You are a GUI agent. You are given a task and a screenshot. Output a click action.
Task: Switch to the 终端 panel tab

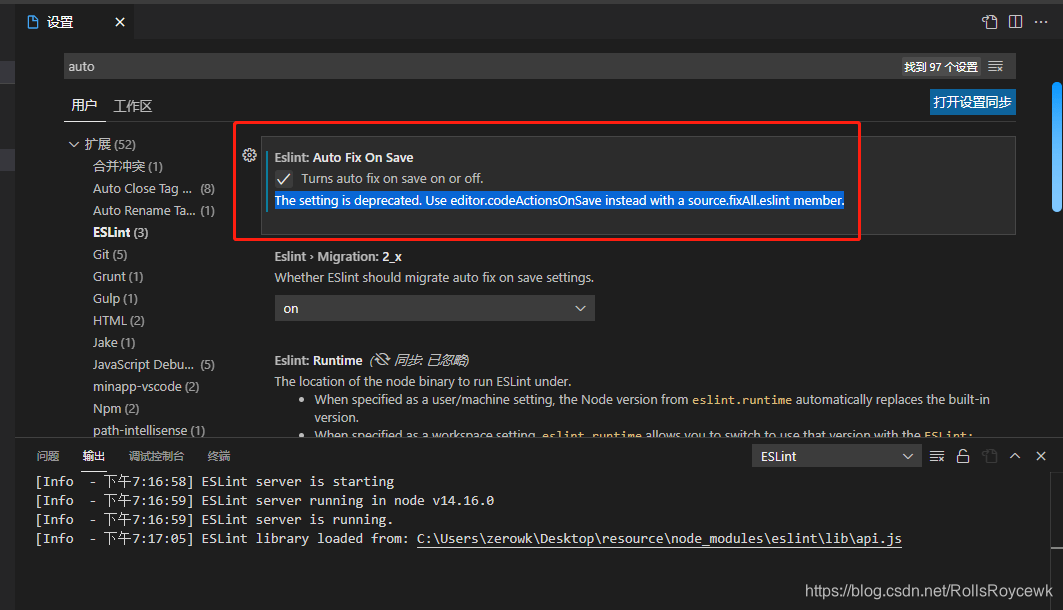[x=218, y=456]
